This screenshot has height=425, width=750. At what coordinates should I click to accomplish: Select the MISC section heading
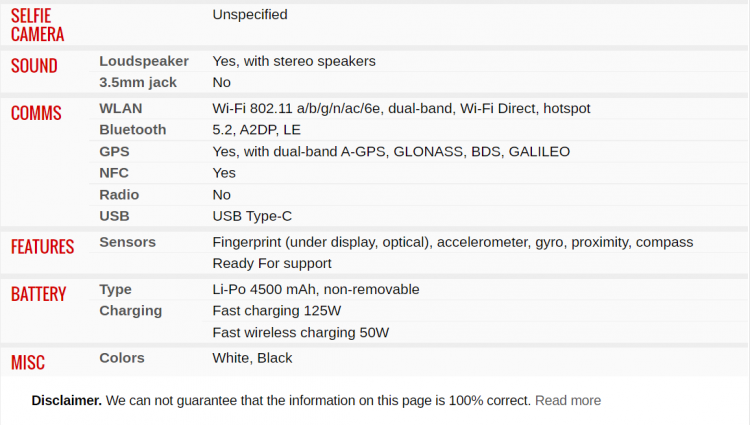pos(28,362)
